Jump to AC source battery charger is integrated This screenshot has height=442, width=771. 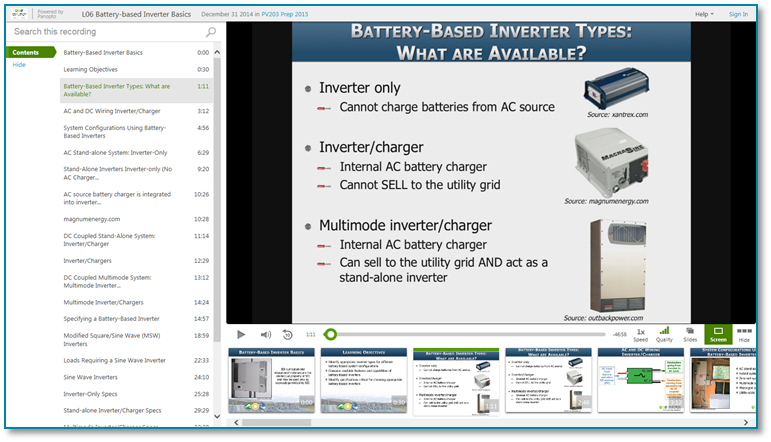click(x=136, y=198)
